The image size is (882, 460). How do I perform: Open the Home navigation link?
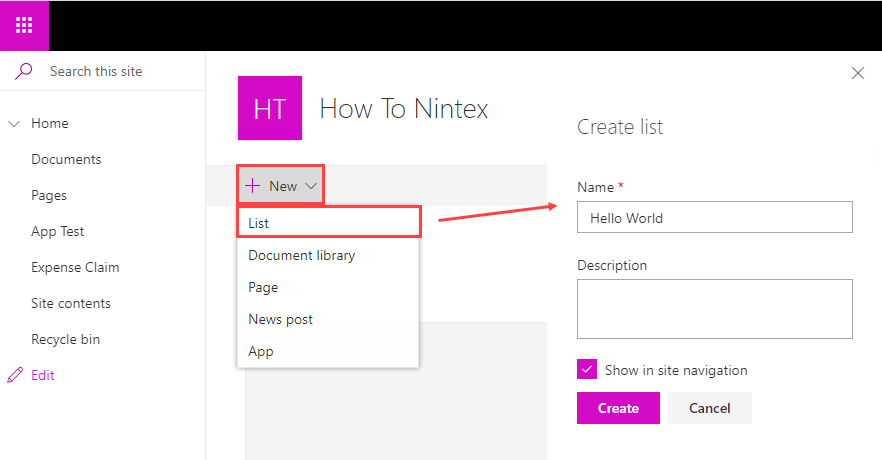(50, 123)
